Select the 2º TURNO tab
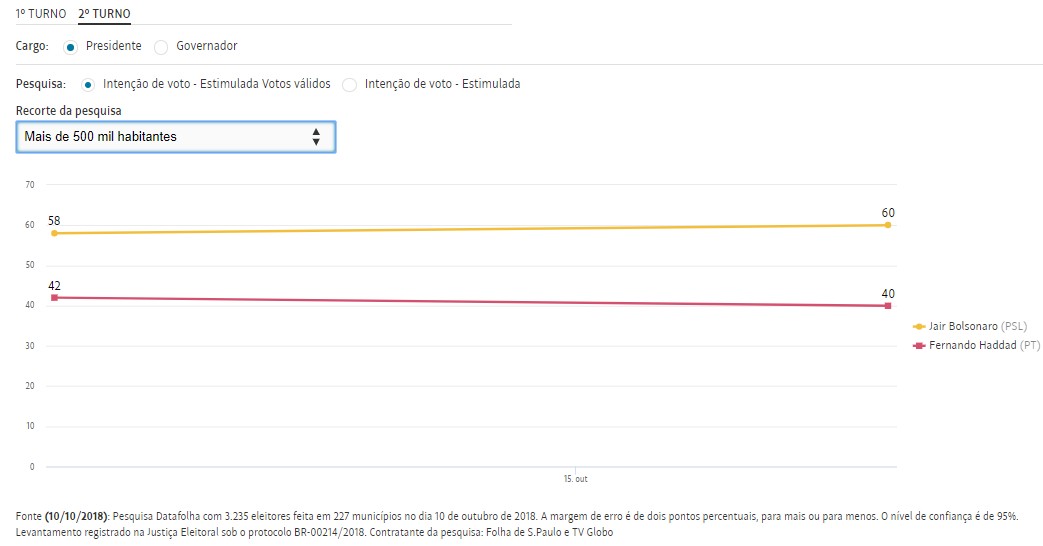 tap(104, 14)
